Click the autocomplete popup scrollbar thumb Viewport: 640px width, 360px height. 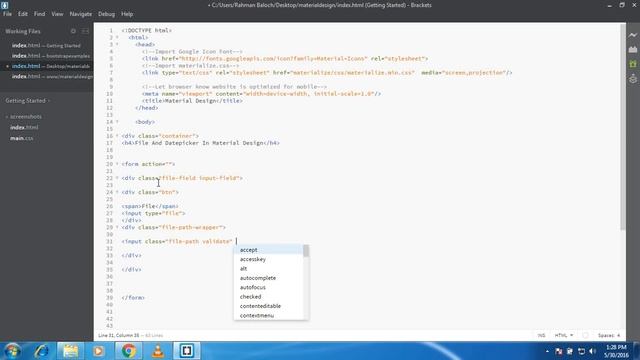(306, 251)
